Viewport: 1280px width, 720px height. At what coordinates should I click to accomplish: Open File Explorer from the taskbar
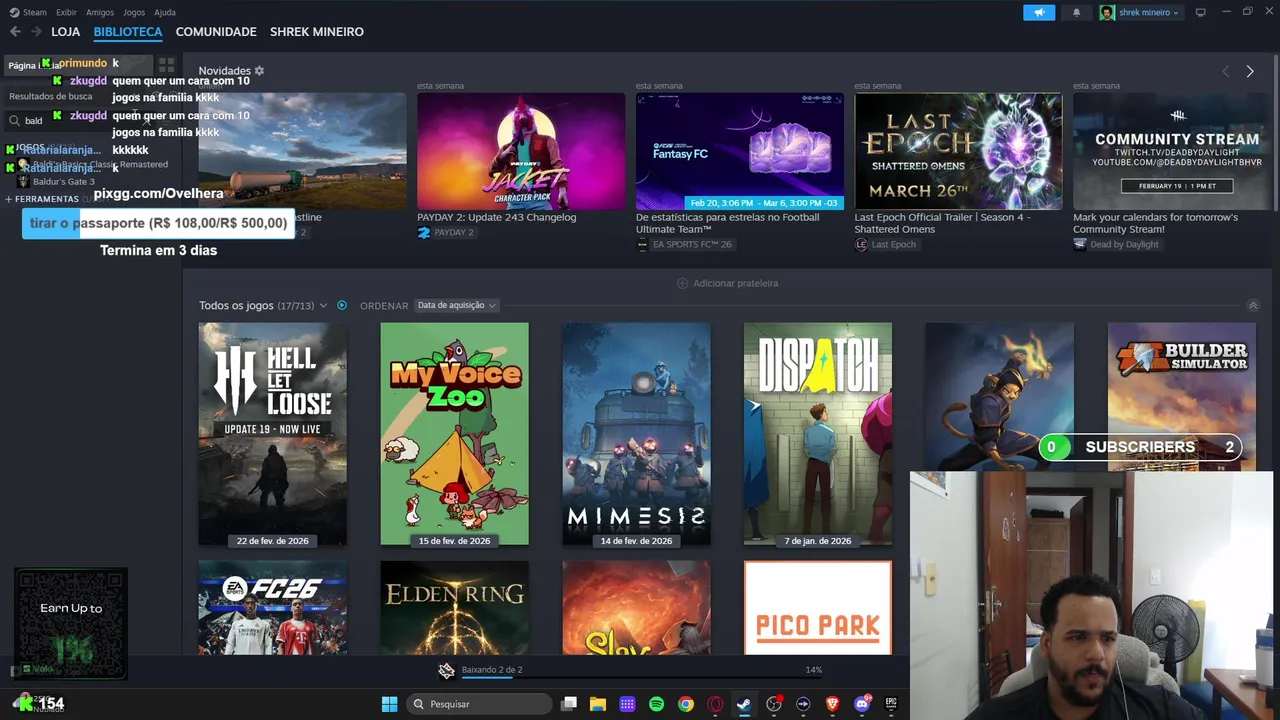598,704
